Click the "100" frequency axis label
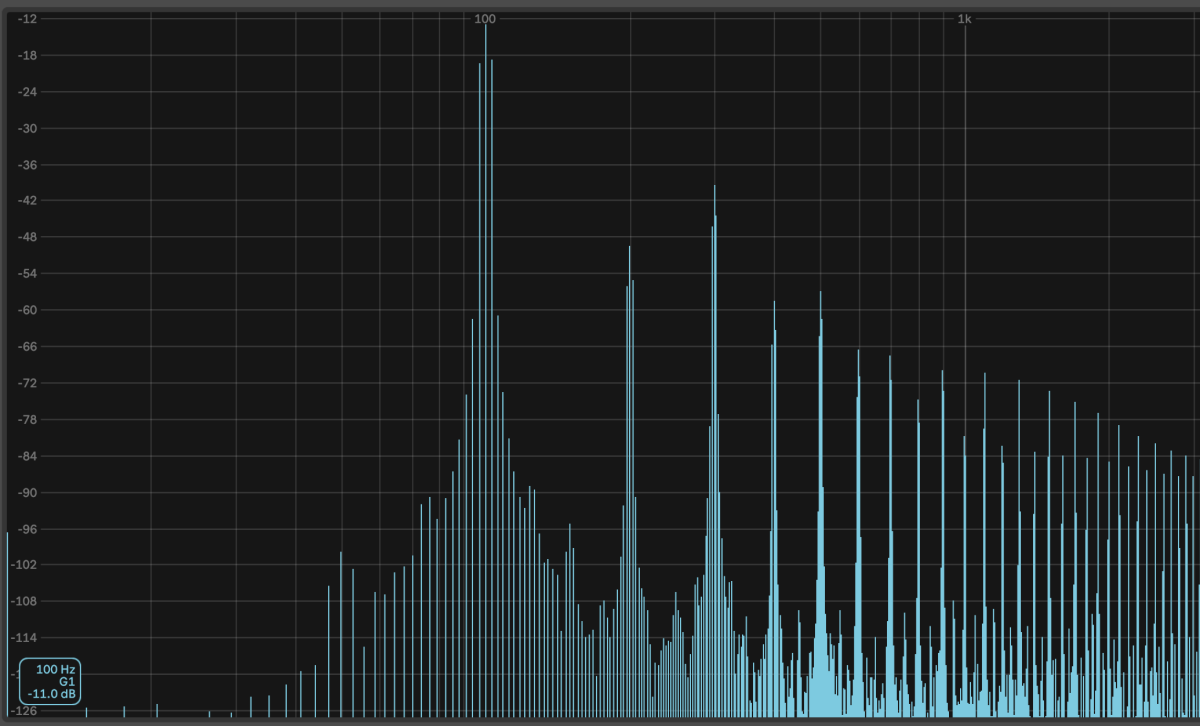This screenshot has height=726, width=1200. (485, 19)
